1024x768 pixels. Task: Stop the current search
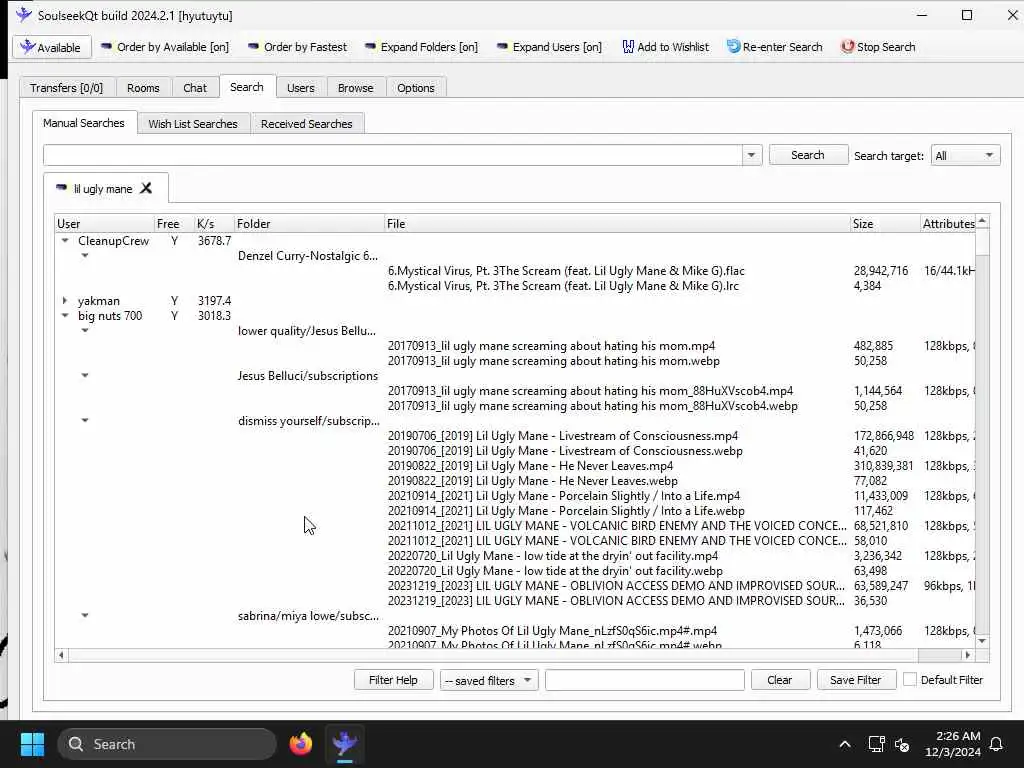pos(878,47)
